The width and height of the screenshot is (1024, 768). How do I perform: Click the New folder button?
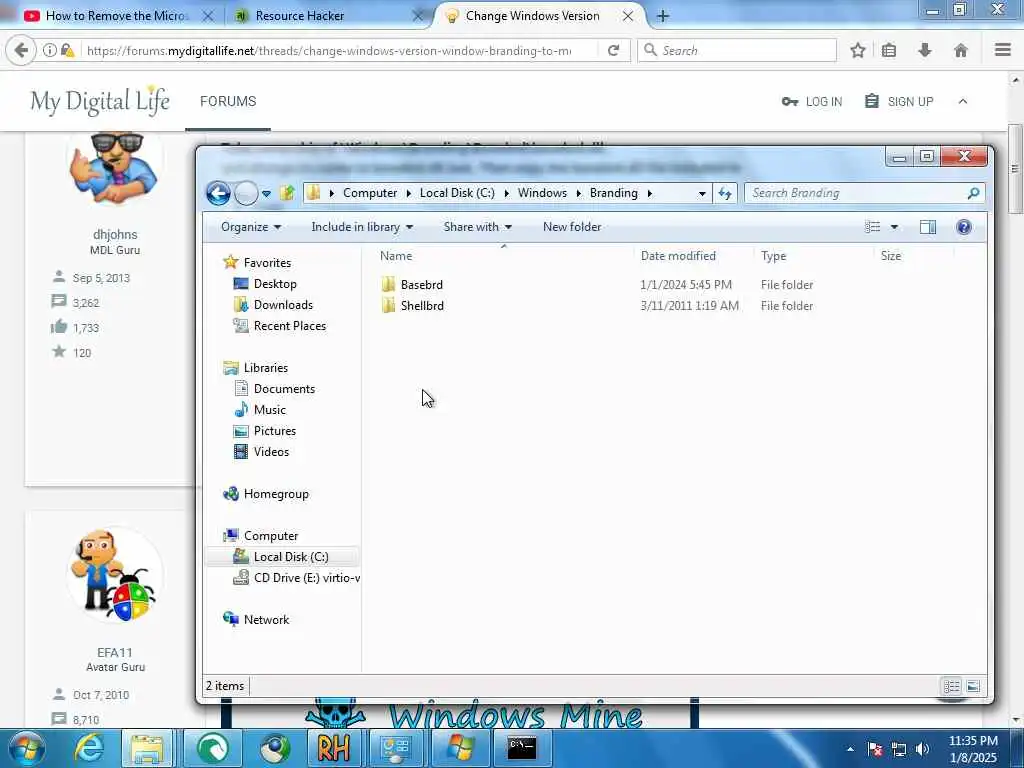572,227
